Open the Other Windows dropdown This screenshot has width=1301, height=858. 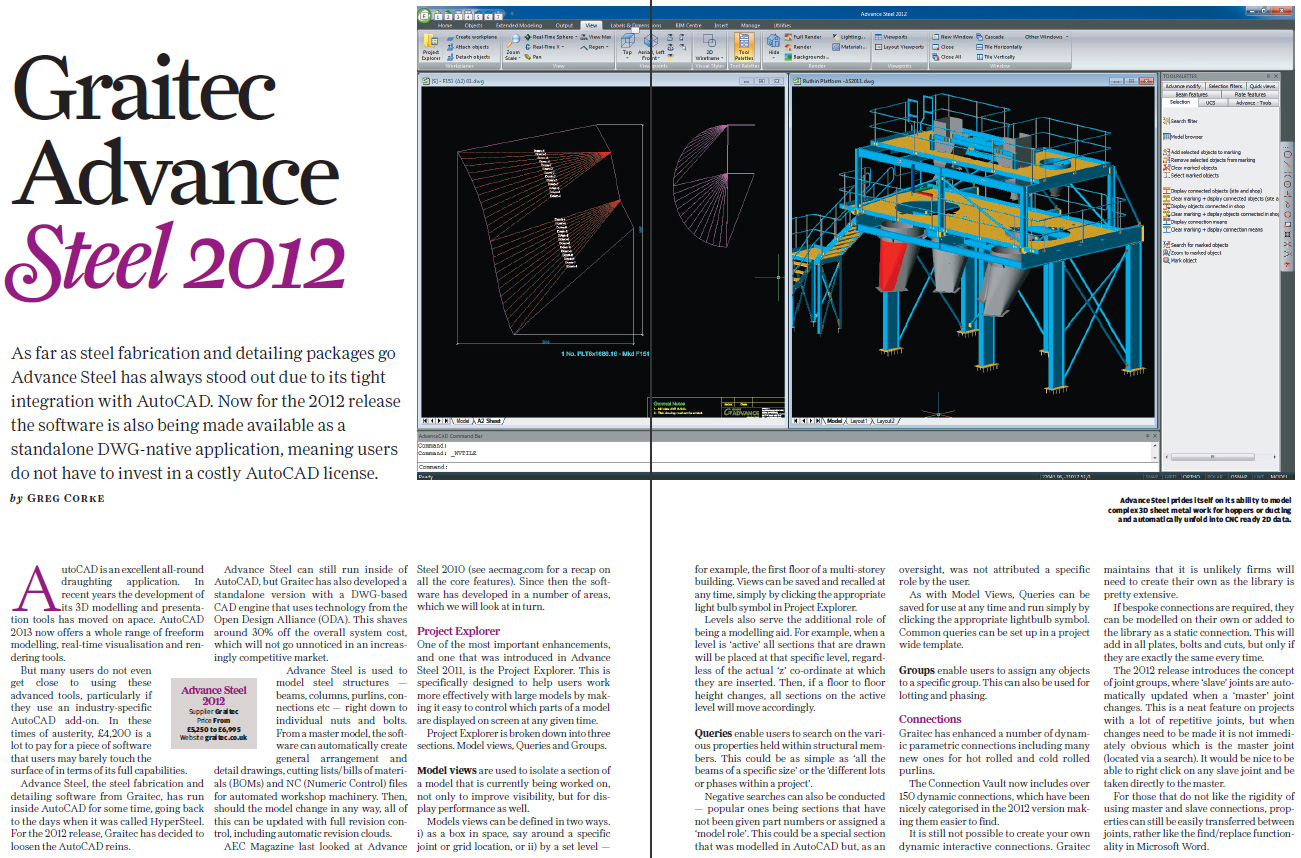[x=1046, y=36]
